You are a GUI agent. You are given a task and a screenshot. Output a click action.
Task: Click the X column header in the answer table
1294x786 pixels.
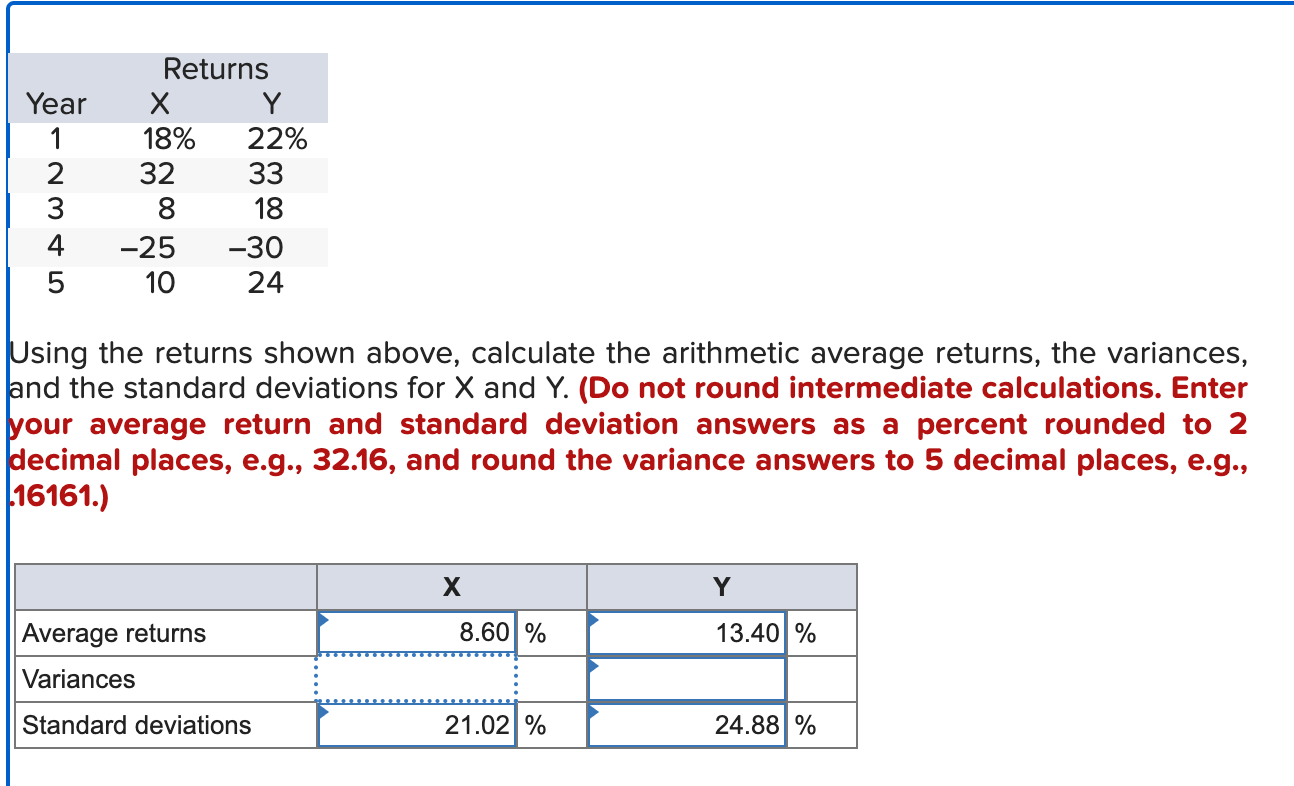[451, 587]
